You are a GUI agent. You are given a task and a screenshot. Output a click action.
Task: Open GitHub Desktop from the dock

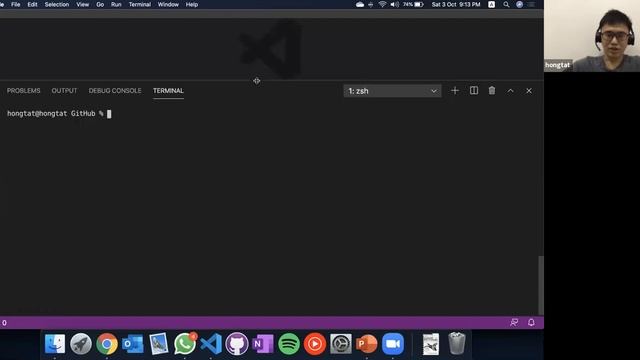[x=237, y=344]
